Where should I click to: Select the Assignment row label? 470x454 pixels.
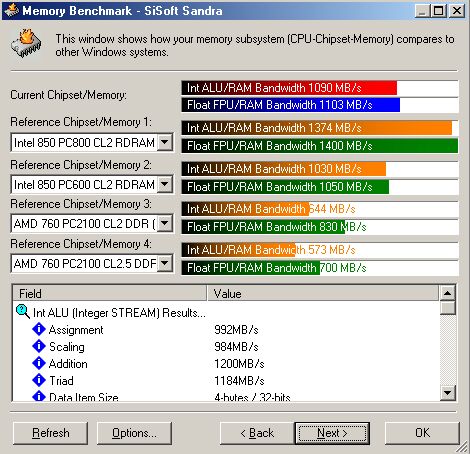coord(76,330)
